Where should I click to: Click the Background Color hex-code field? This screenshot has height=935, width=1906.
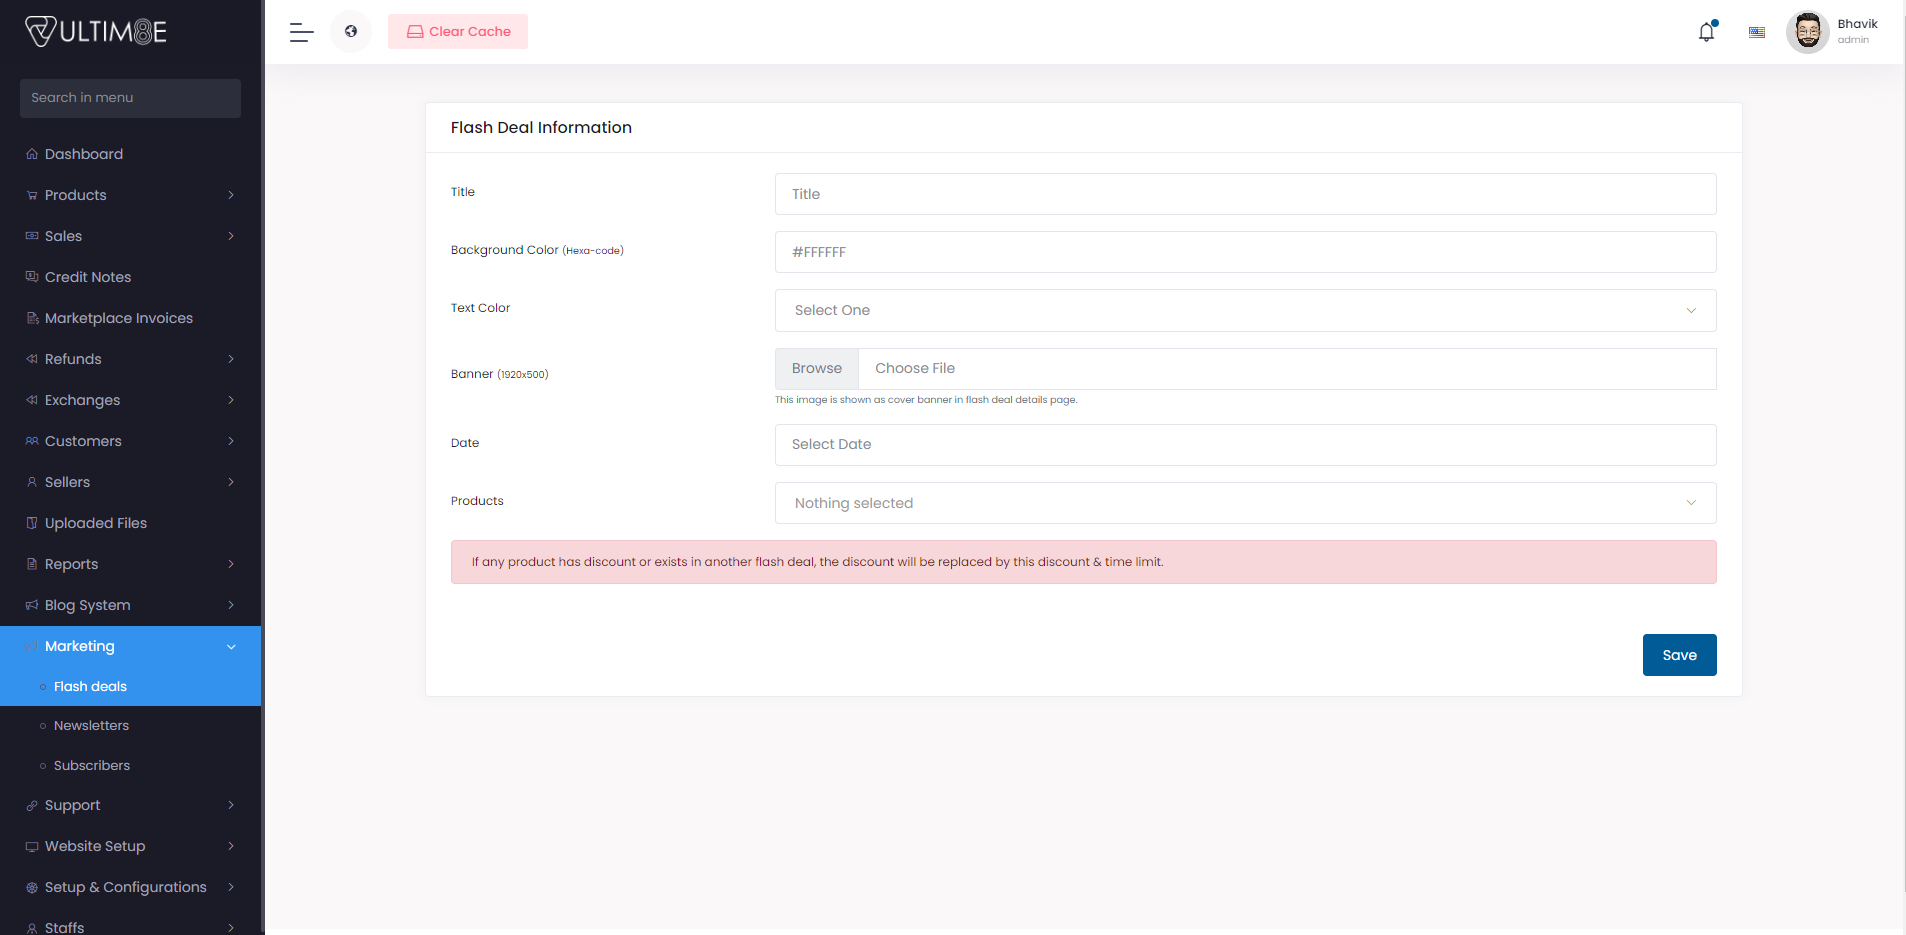tap(1245, 252)
